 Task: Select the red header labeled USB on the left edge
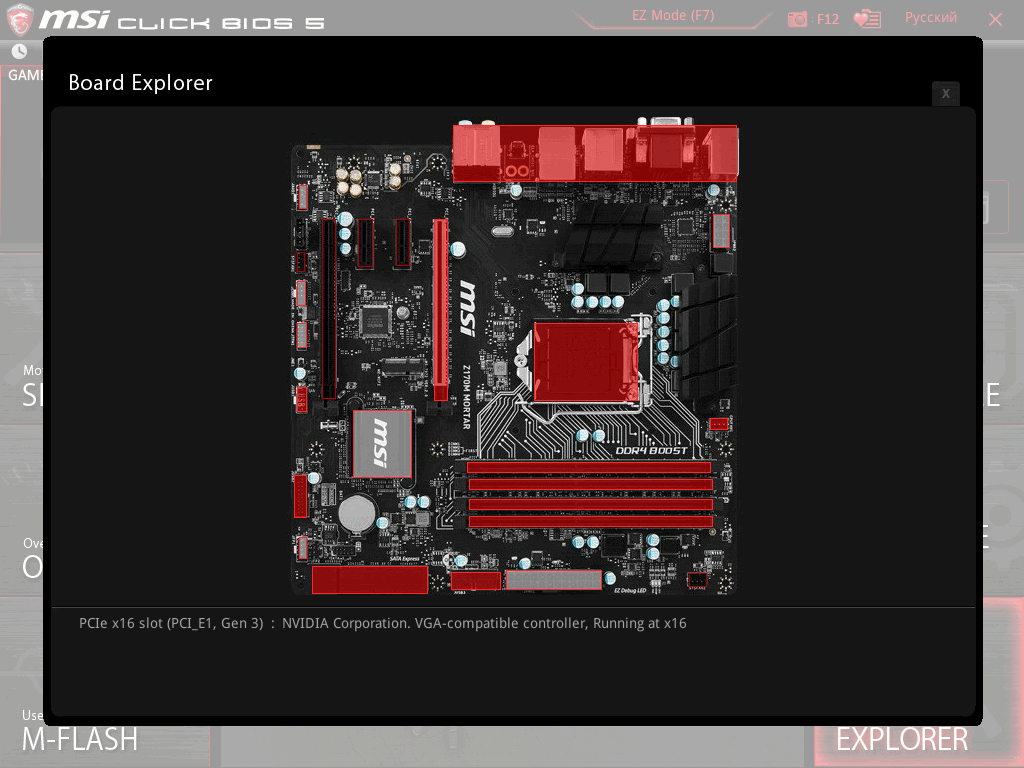pyautogui.click(x=301, y=399)
